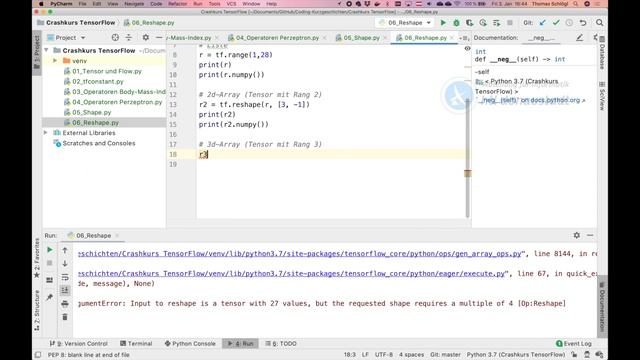The height and width of the screenshot is (360, 640).
Task: Print the run console output
Action: (65, 304)
